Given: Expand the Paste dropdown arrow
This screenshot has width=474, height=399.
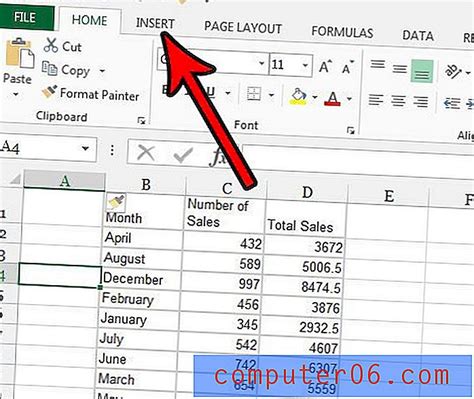Looking at the screenshot, I should [16, 94].
